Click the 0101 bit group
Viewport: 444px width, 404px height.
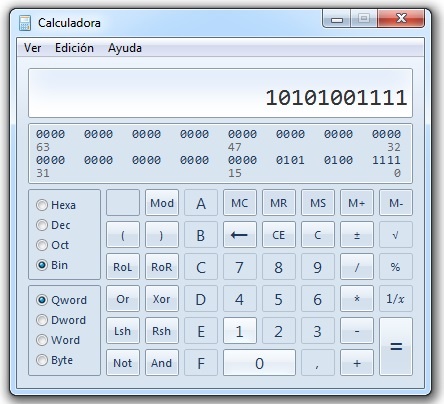(290, 160)
